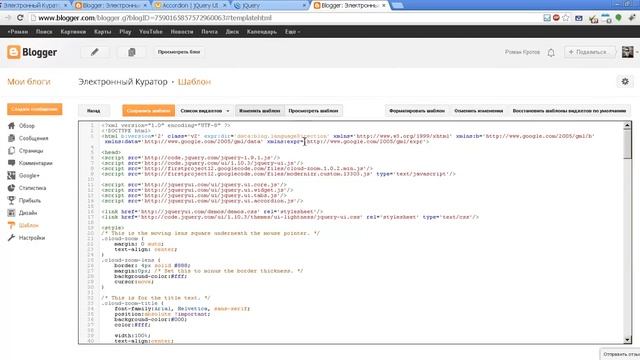The width and height of the screenshot is (640, 360).
Task: Click the Шаблон paint roller icon
Action: click(11, 225)
